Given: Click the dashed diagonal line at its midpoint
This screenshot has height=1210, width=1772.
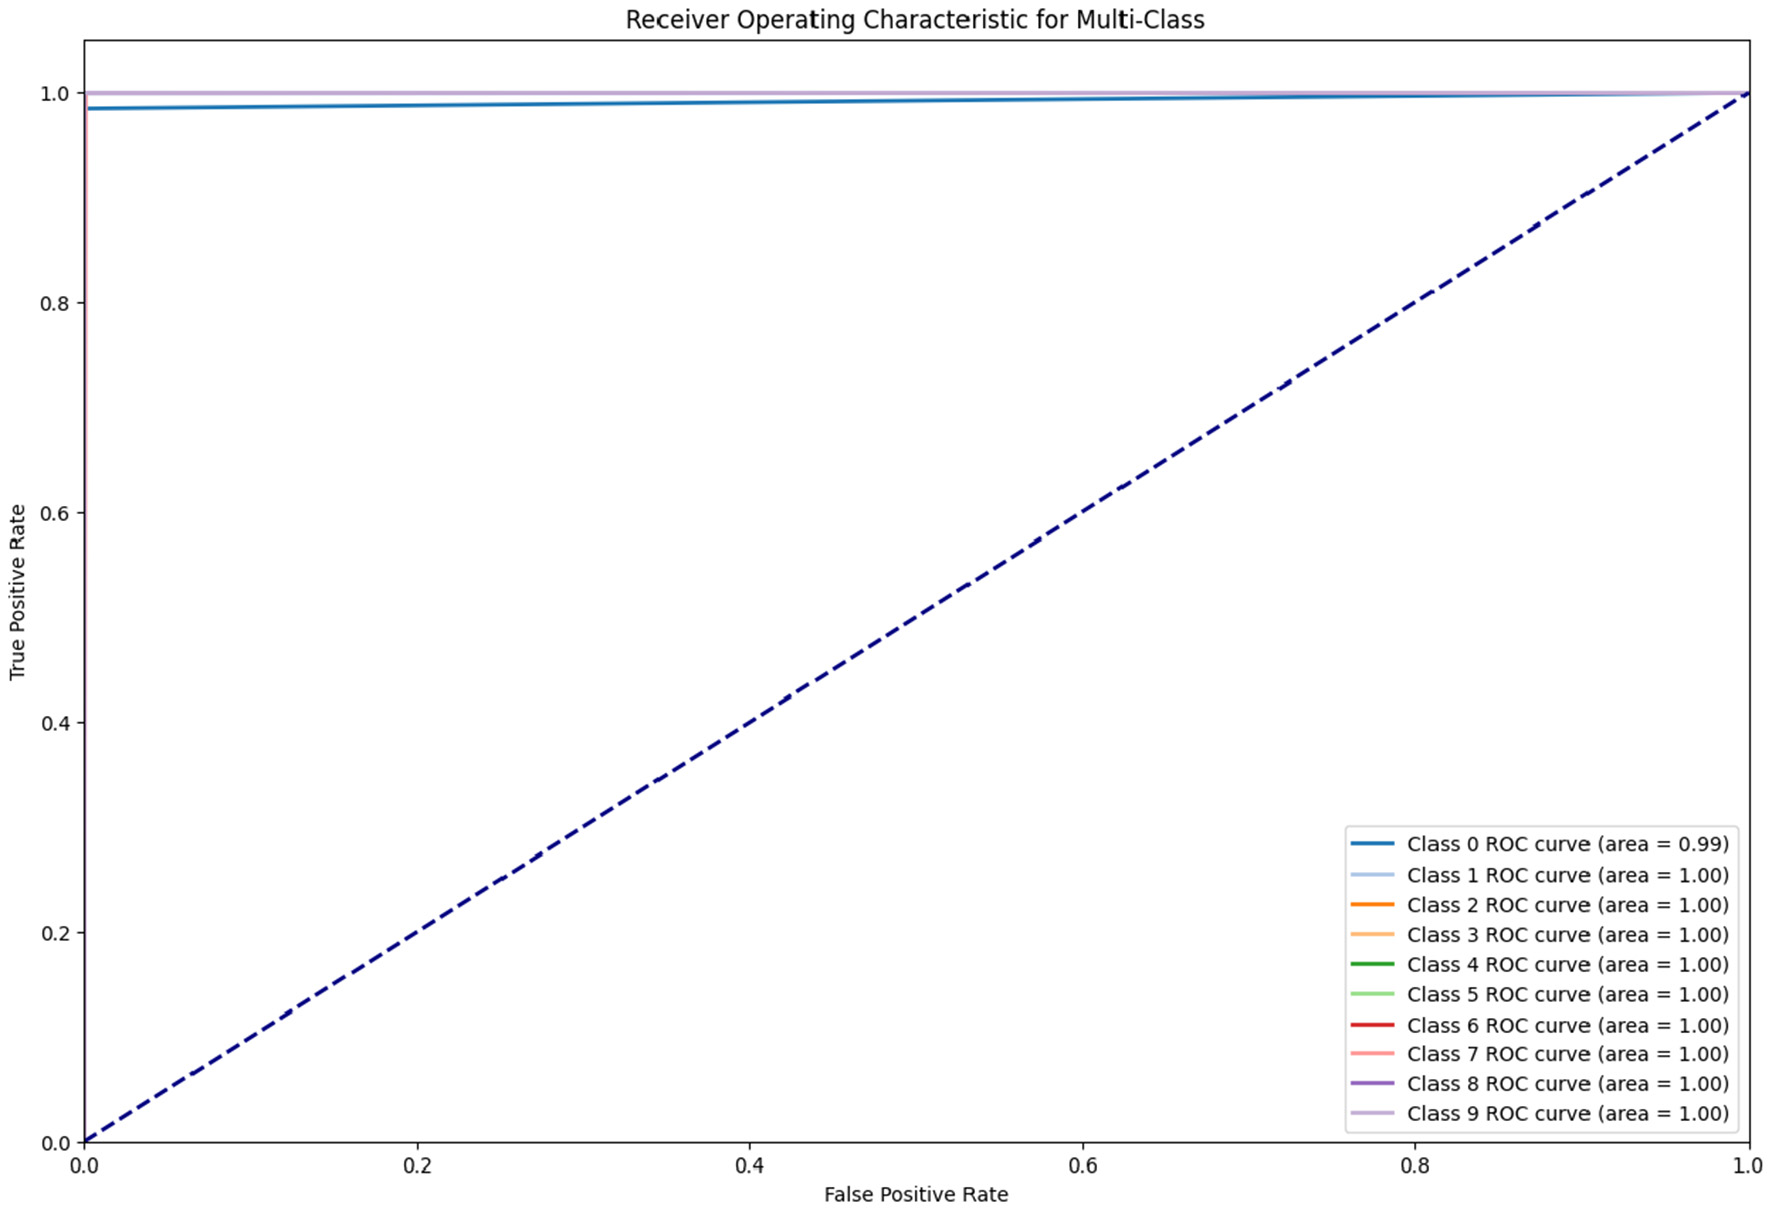Looking at the screenshot, I should (x=917, y=617).
